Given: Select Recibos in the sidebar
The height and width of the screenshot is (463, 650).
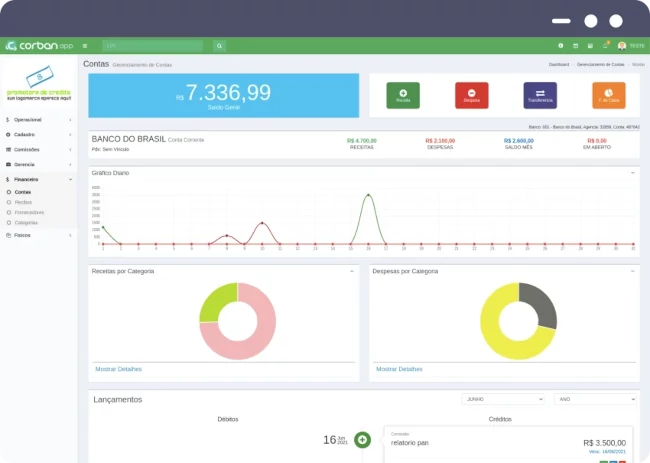Looking at the screenshot, I should pos(23,202).
